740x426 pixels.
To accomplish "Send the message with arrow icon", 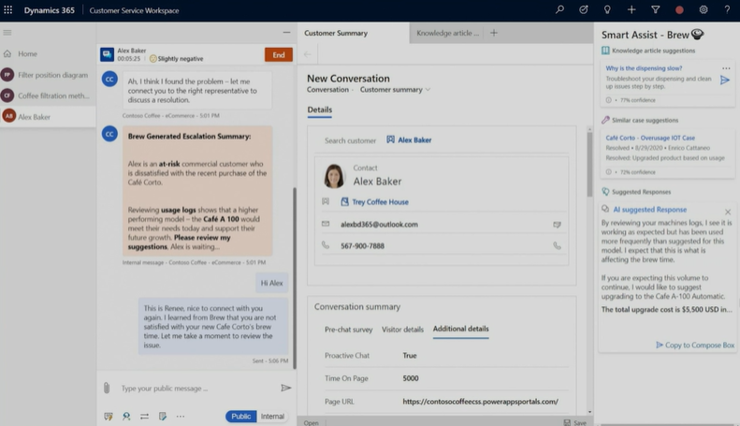I will (286, 388).
